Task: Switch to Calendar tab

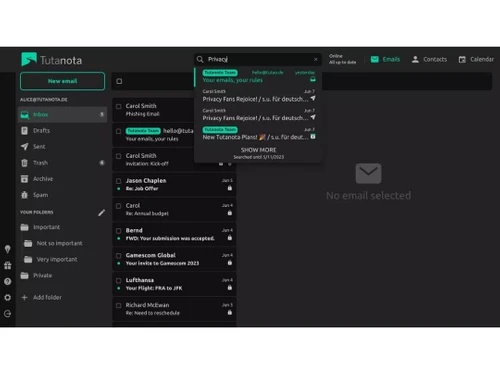Action: coord(476,59)
